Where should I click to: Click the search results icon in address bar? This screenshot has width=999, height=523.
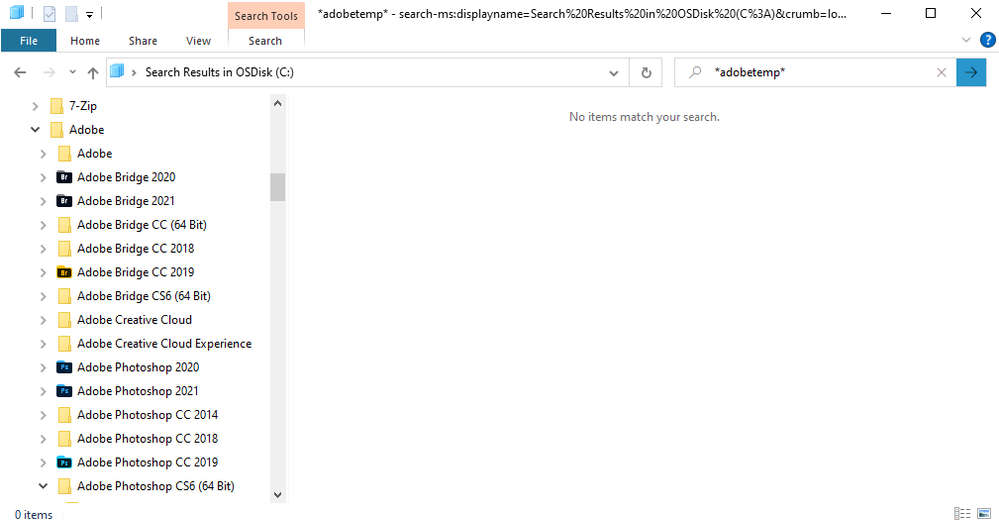click(x=117, y=71)
